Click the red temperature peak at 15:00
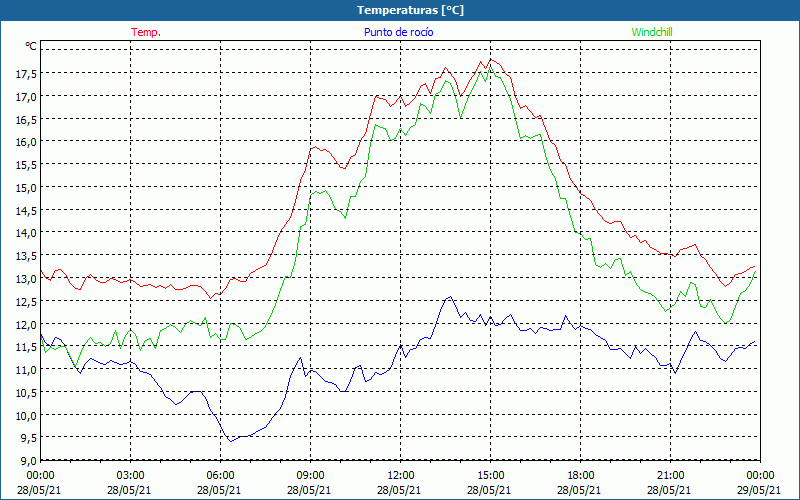This screenshot has height=500, width=800. coord(491,60)
